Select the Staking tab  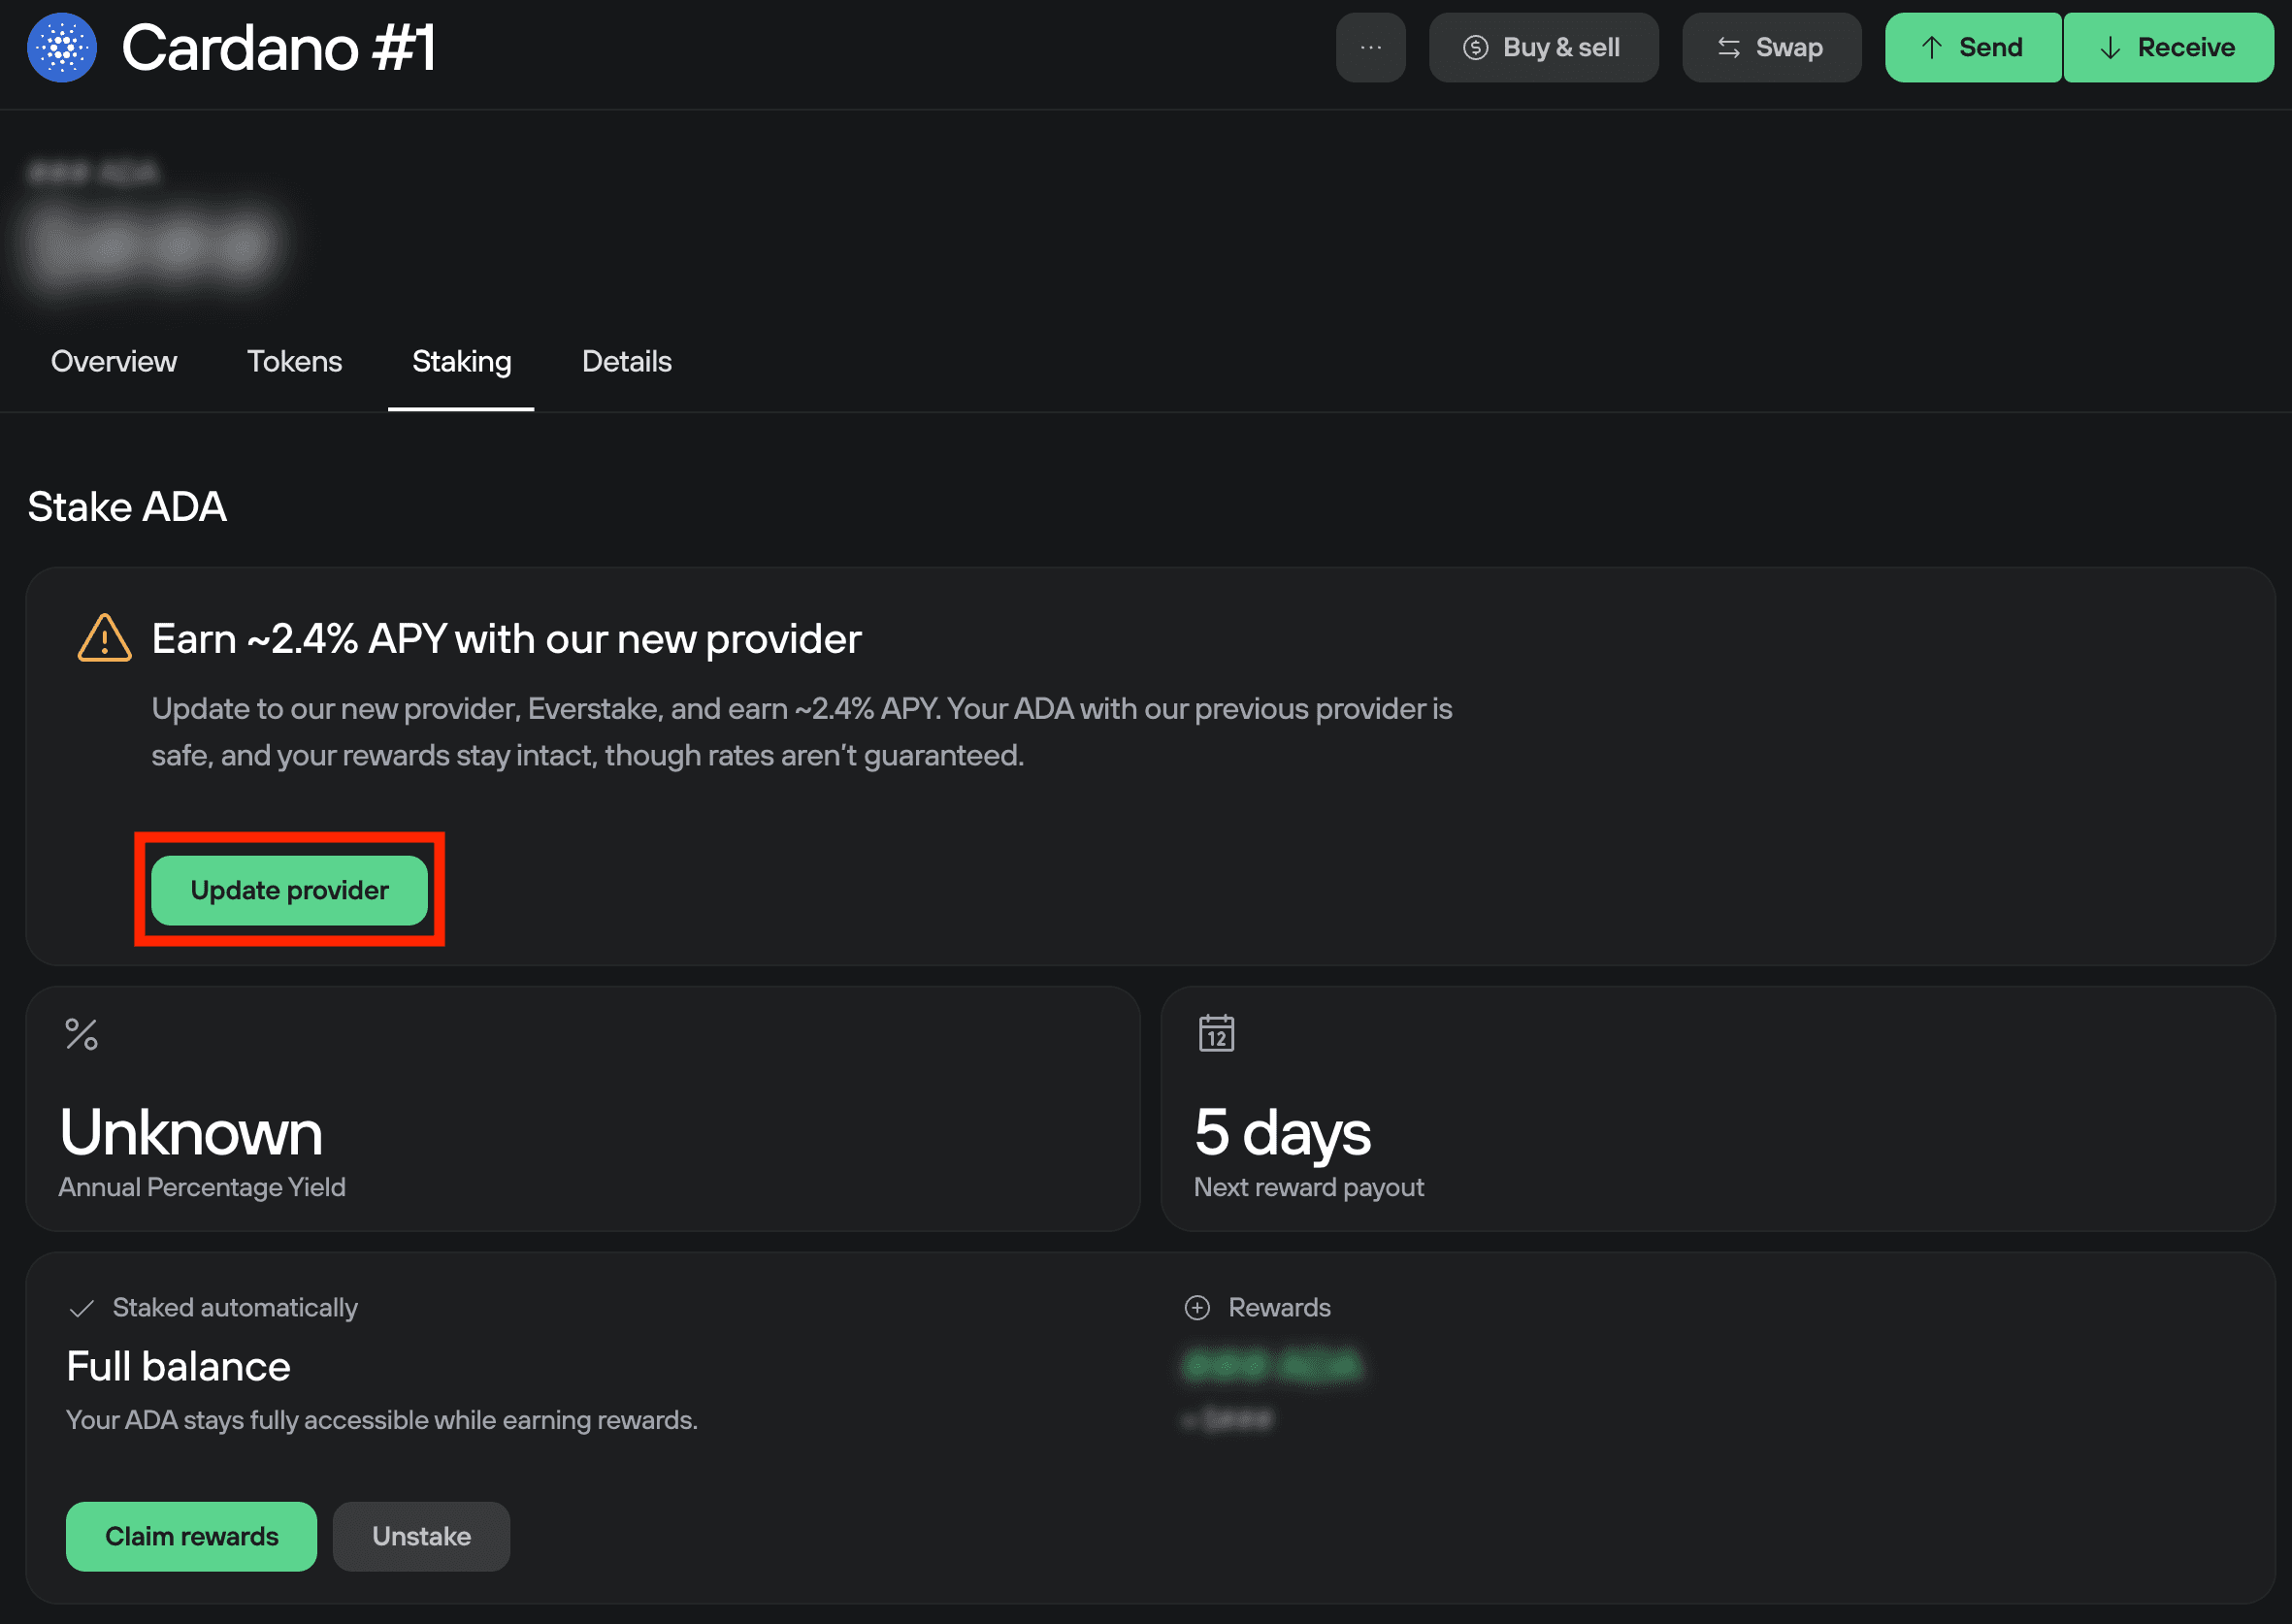[461, 362]
